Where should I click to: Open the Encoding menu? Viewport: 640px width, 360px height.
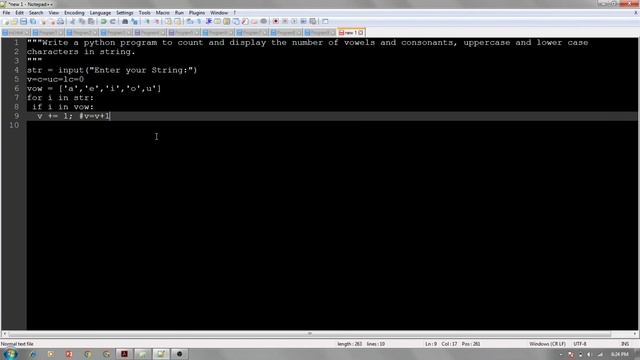click(74, 13)
